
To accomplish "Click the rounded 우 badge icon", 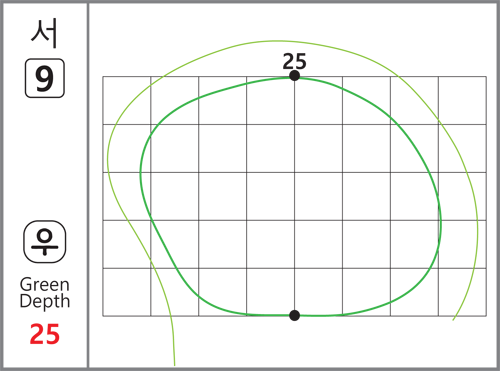I will [x=45, y=242].
